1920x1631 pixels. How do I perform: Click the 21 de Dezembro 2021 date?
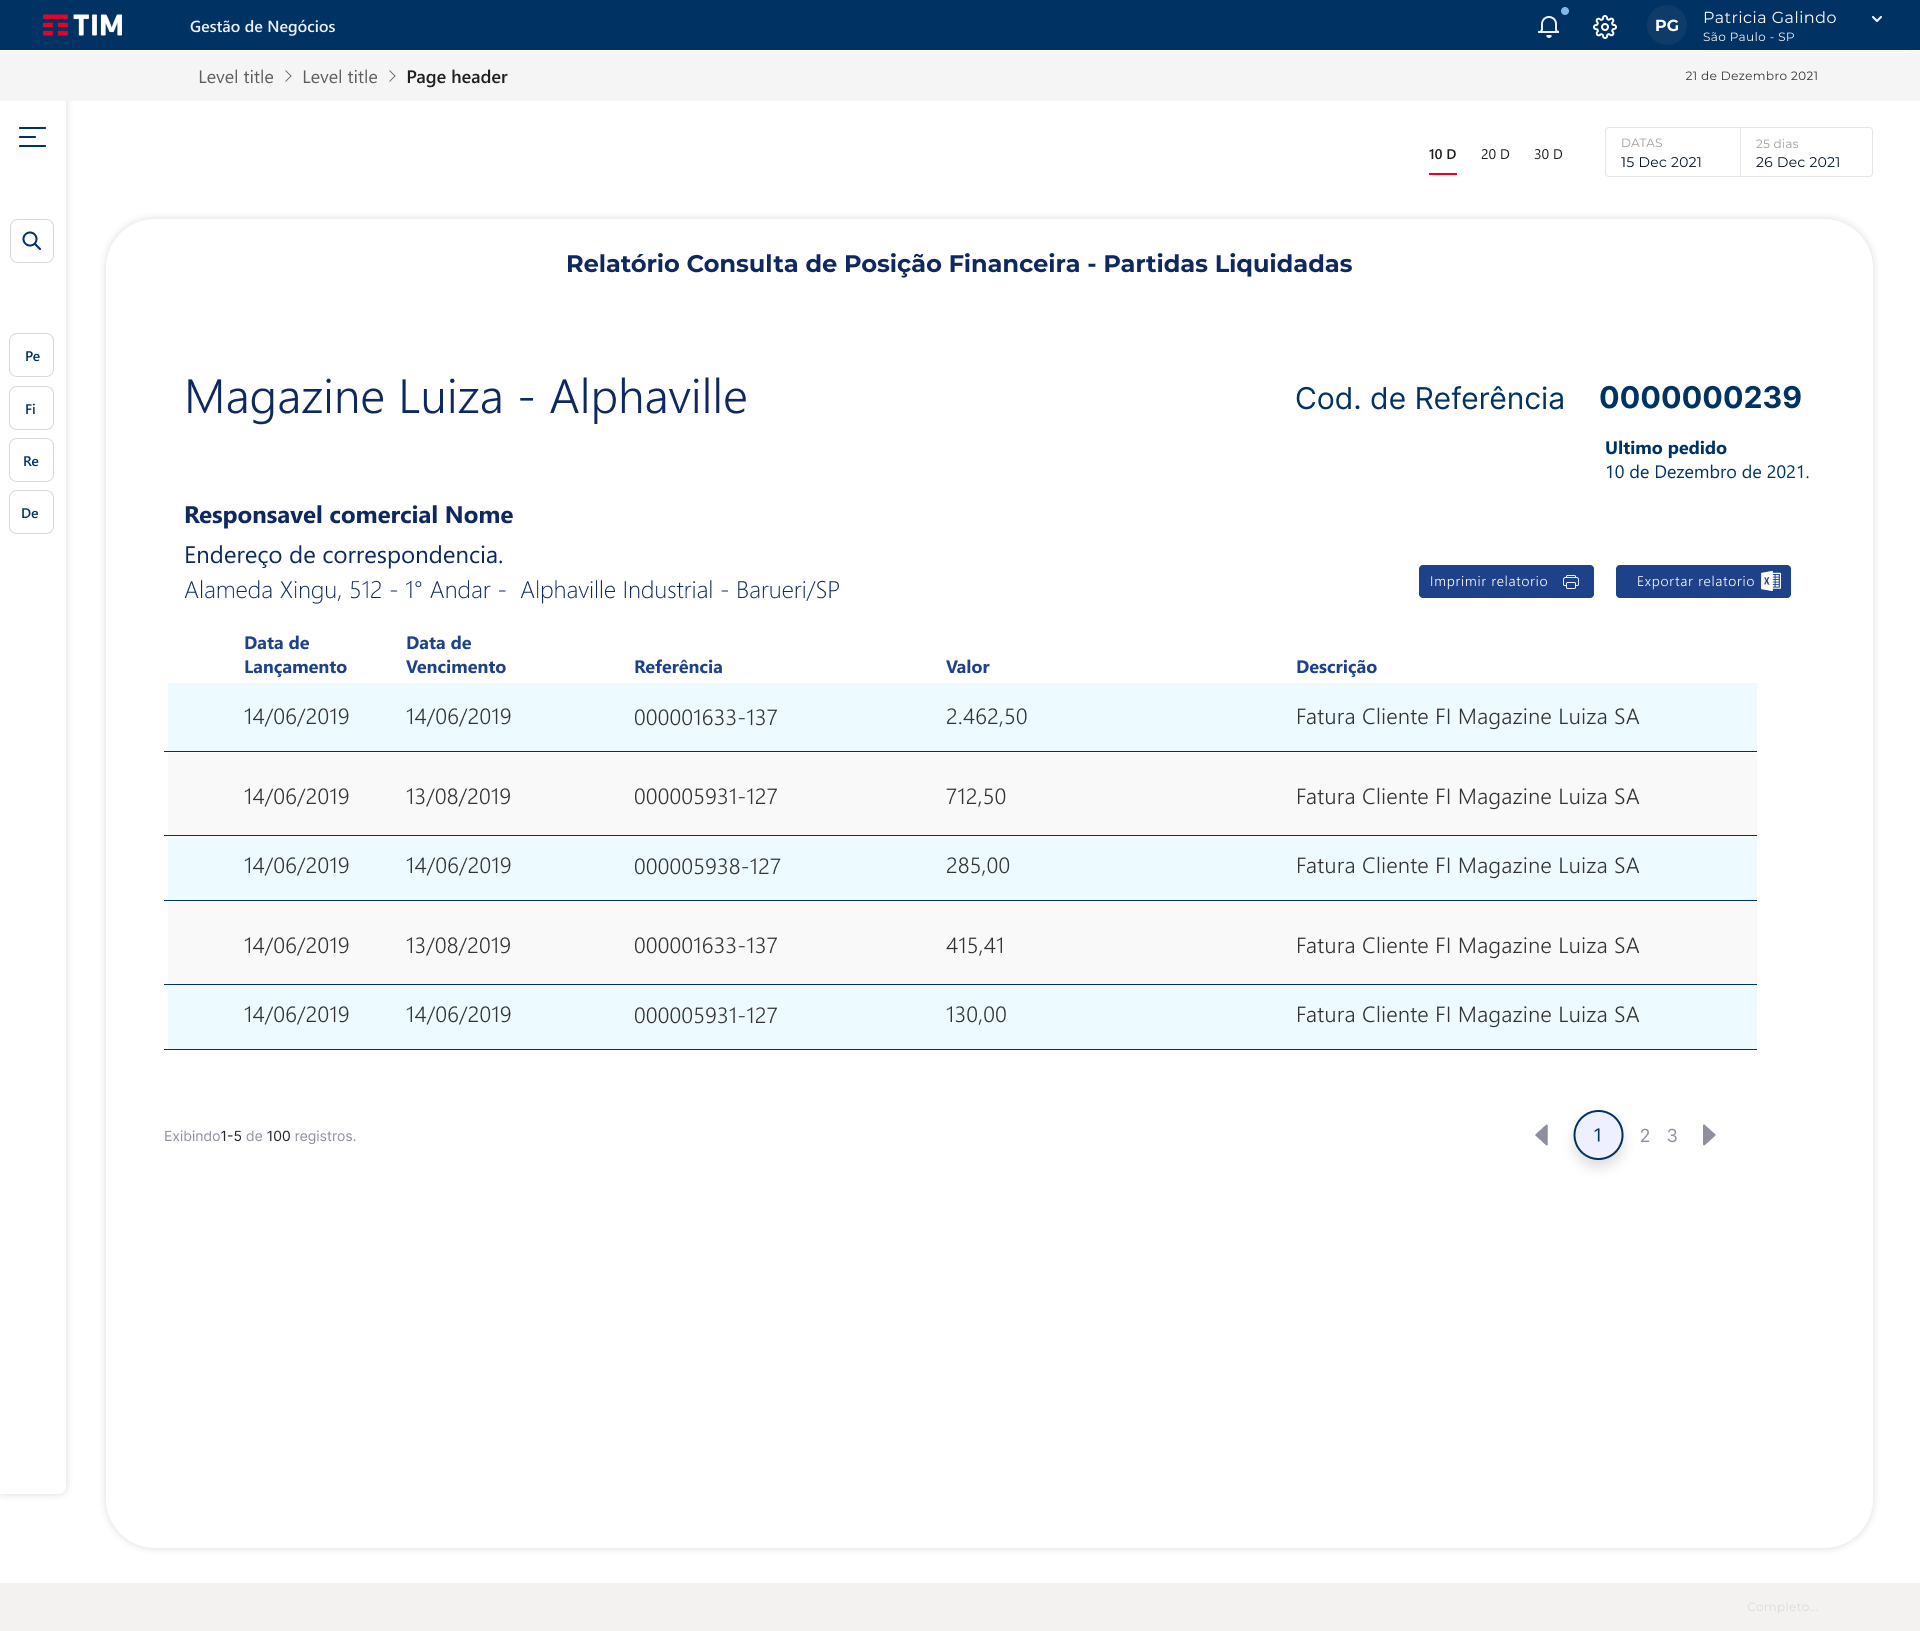pyautogui.click(x=1751, y=76)
